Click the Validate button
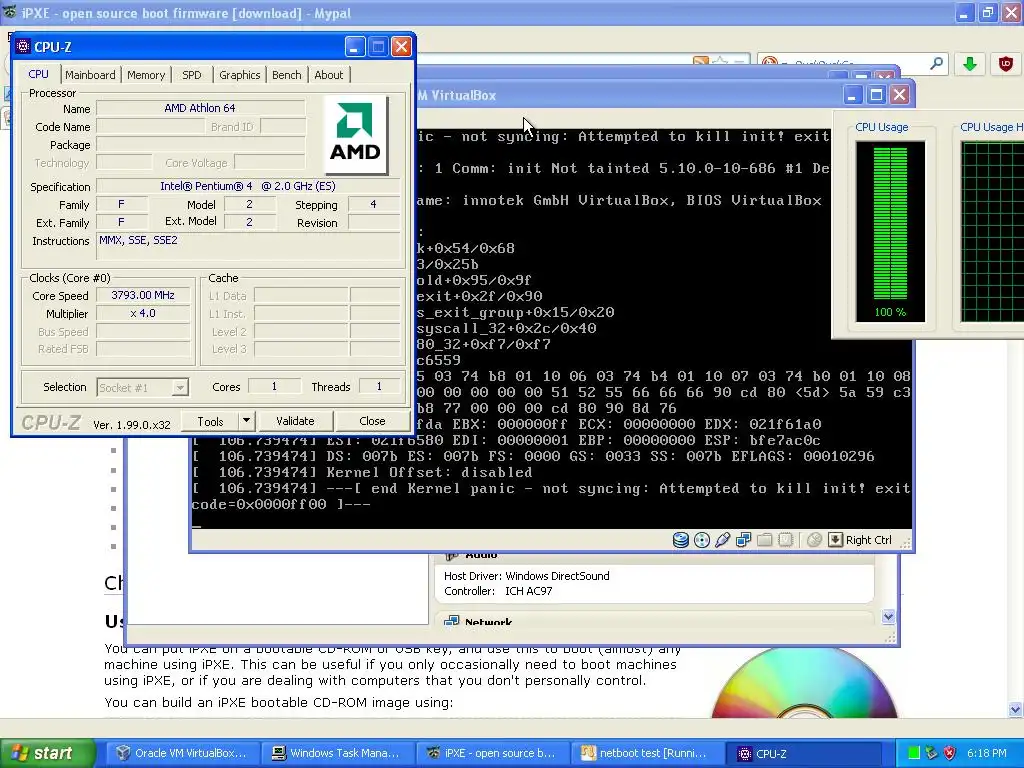1024x768 pixels. click(x=295, y=421)
